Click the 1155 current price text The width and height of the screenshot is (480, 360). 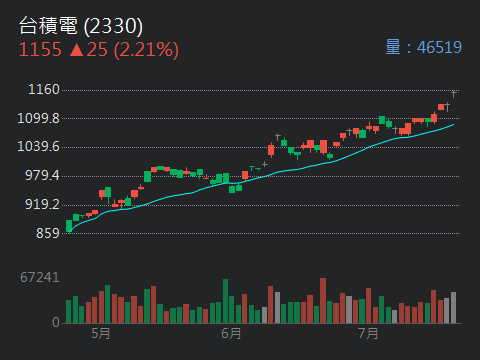40,50
